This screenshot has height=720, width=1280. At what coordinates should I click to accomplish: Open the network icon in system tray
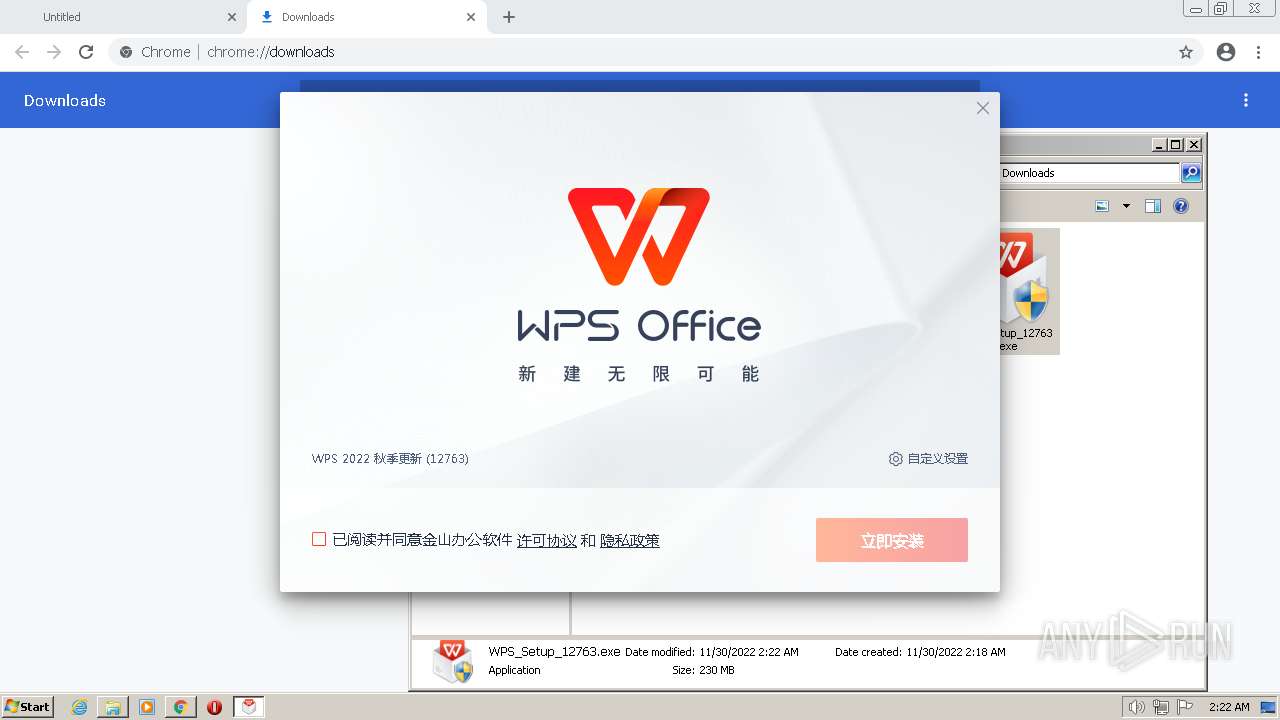coord(1160,707)
